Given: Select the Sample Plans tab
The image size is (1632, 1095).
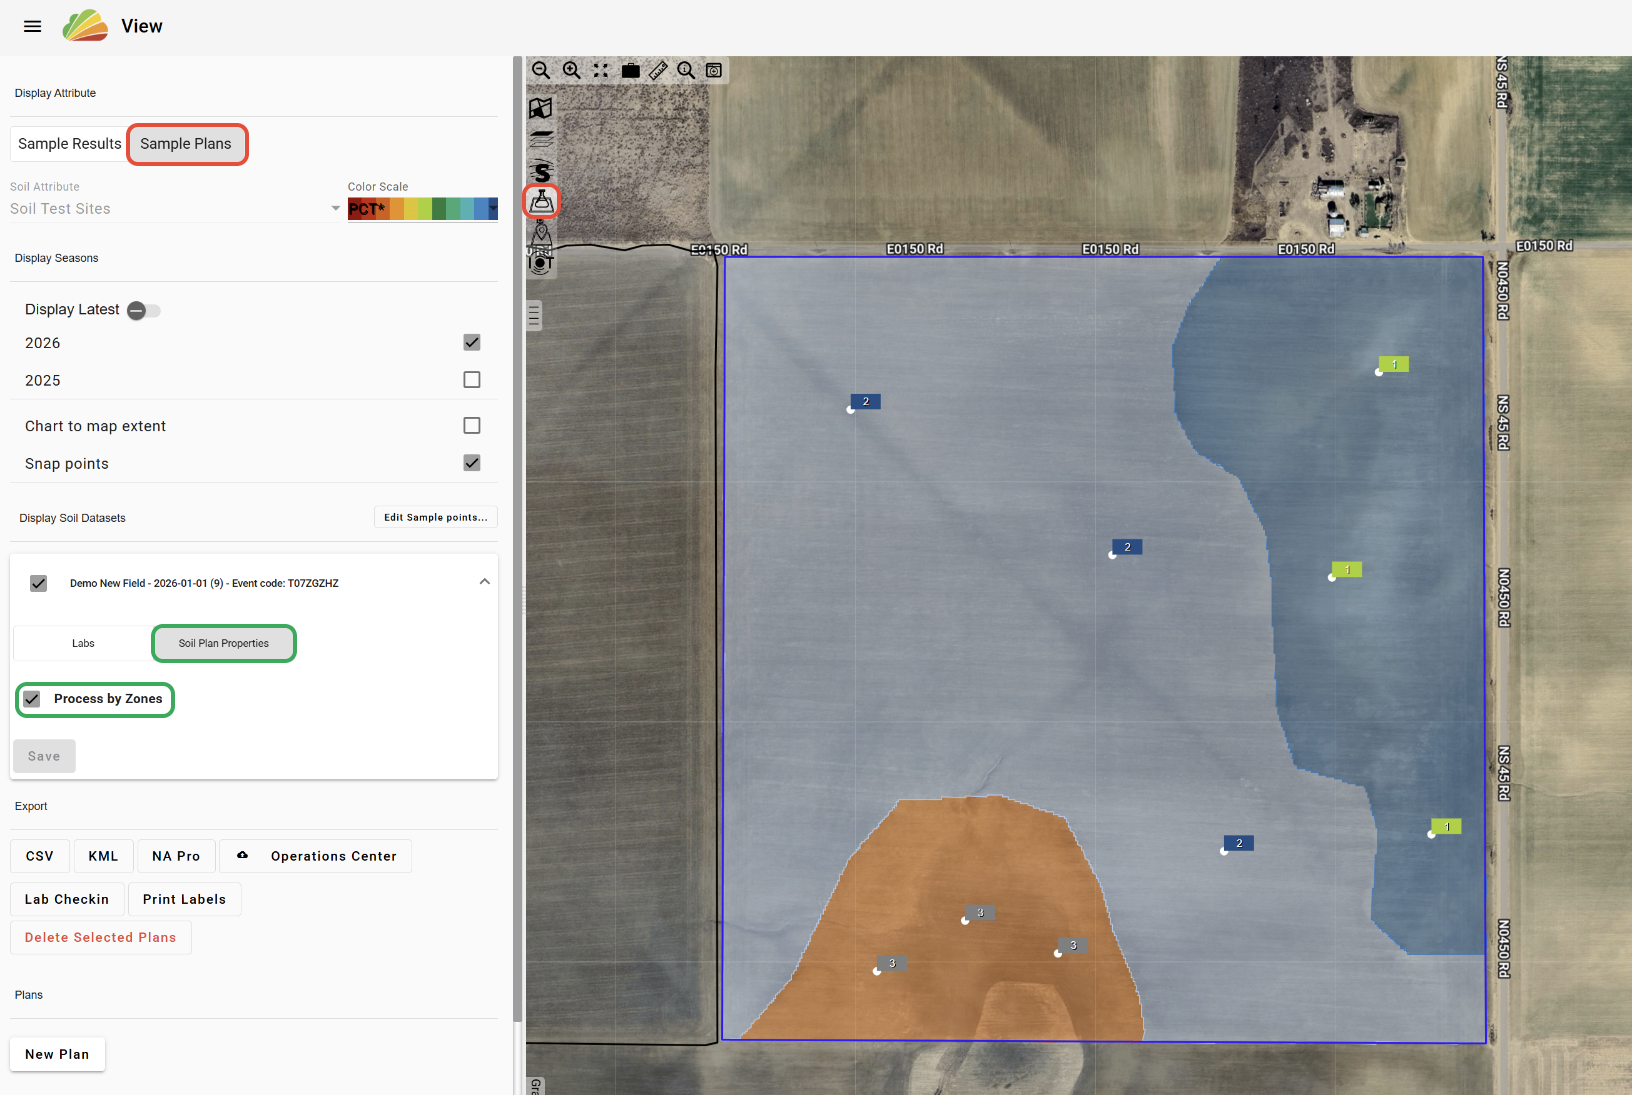Looking at the screenshot, I should pos(186,144).
